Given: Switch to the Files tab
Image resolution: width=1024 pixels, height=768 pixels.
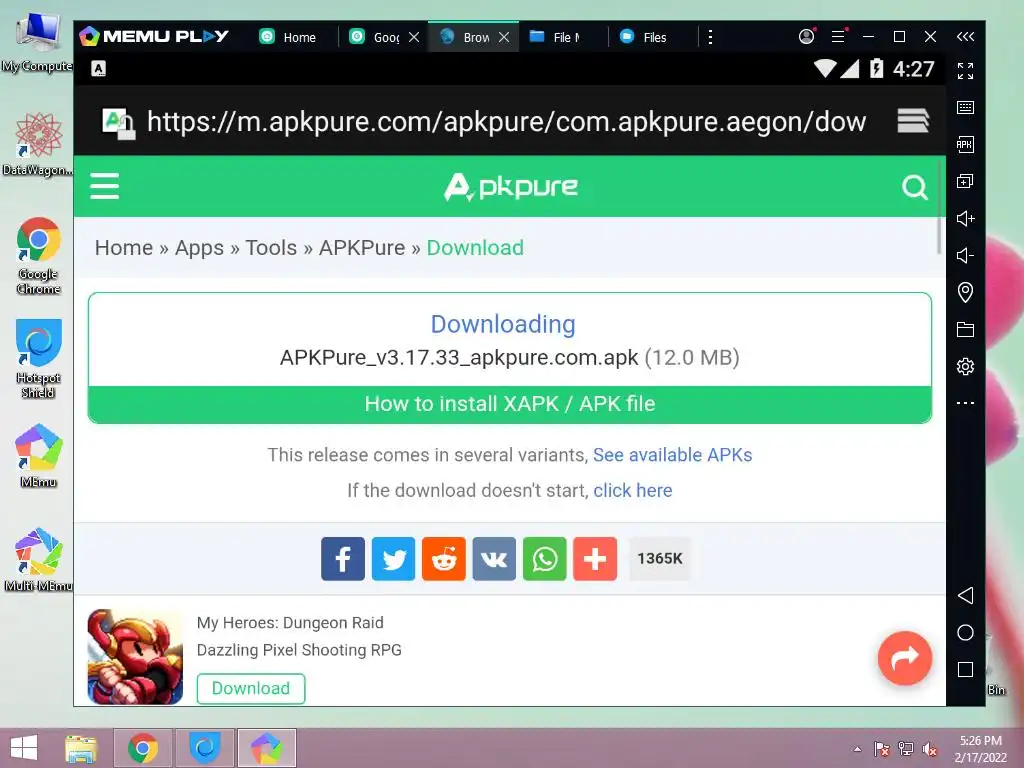Looking at the screenshot, I should pos(643,37).
